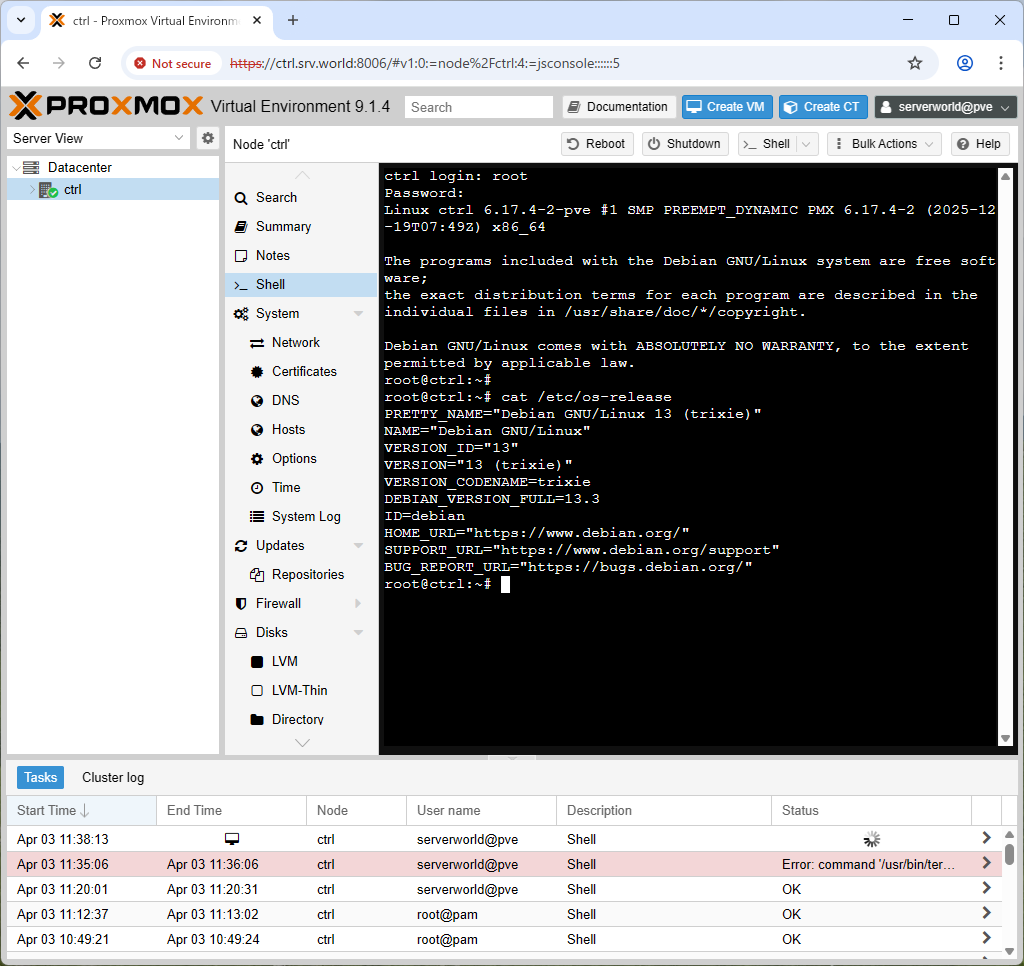Sort tasks by Status column header
The height and width of the screenshot is (966, 1024).
point(871,811)
